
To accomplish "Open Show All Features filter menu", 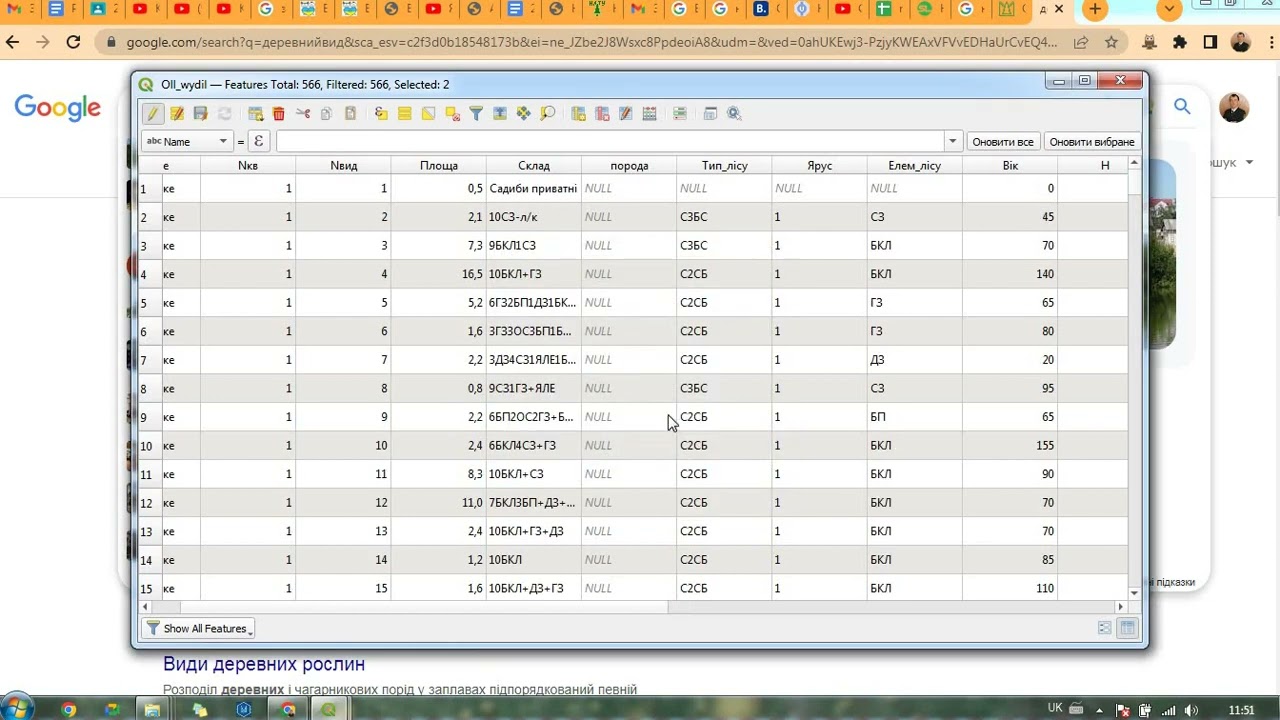I will click(x=198, y=628).
